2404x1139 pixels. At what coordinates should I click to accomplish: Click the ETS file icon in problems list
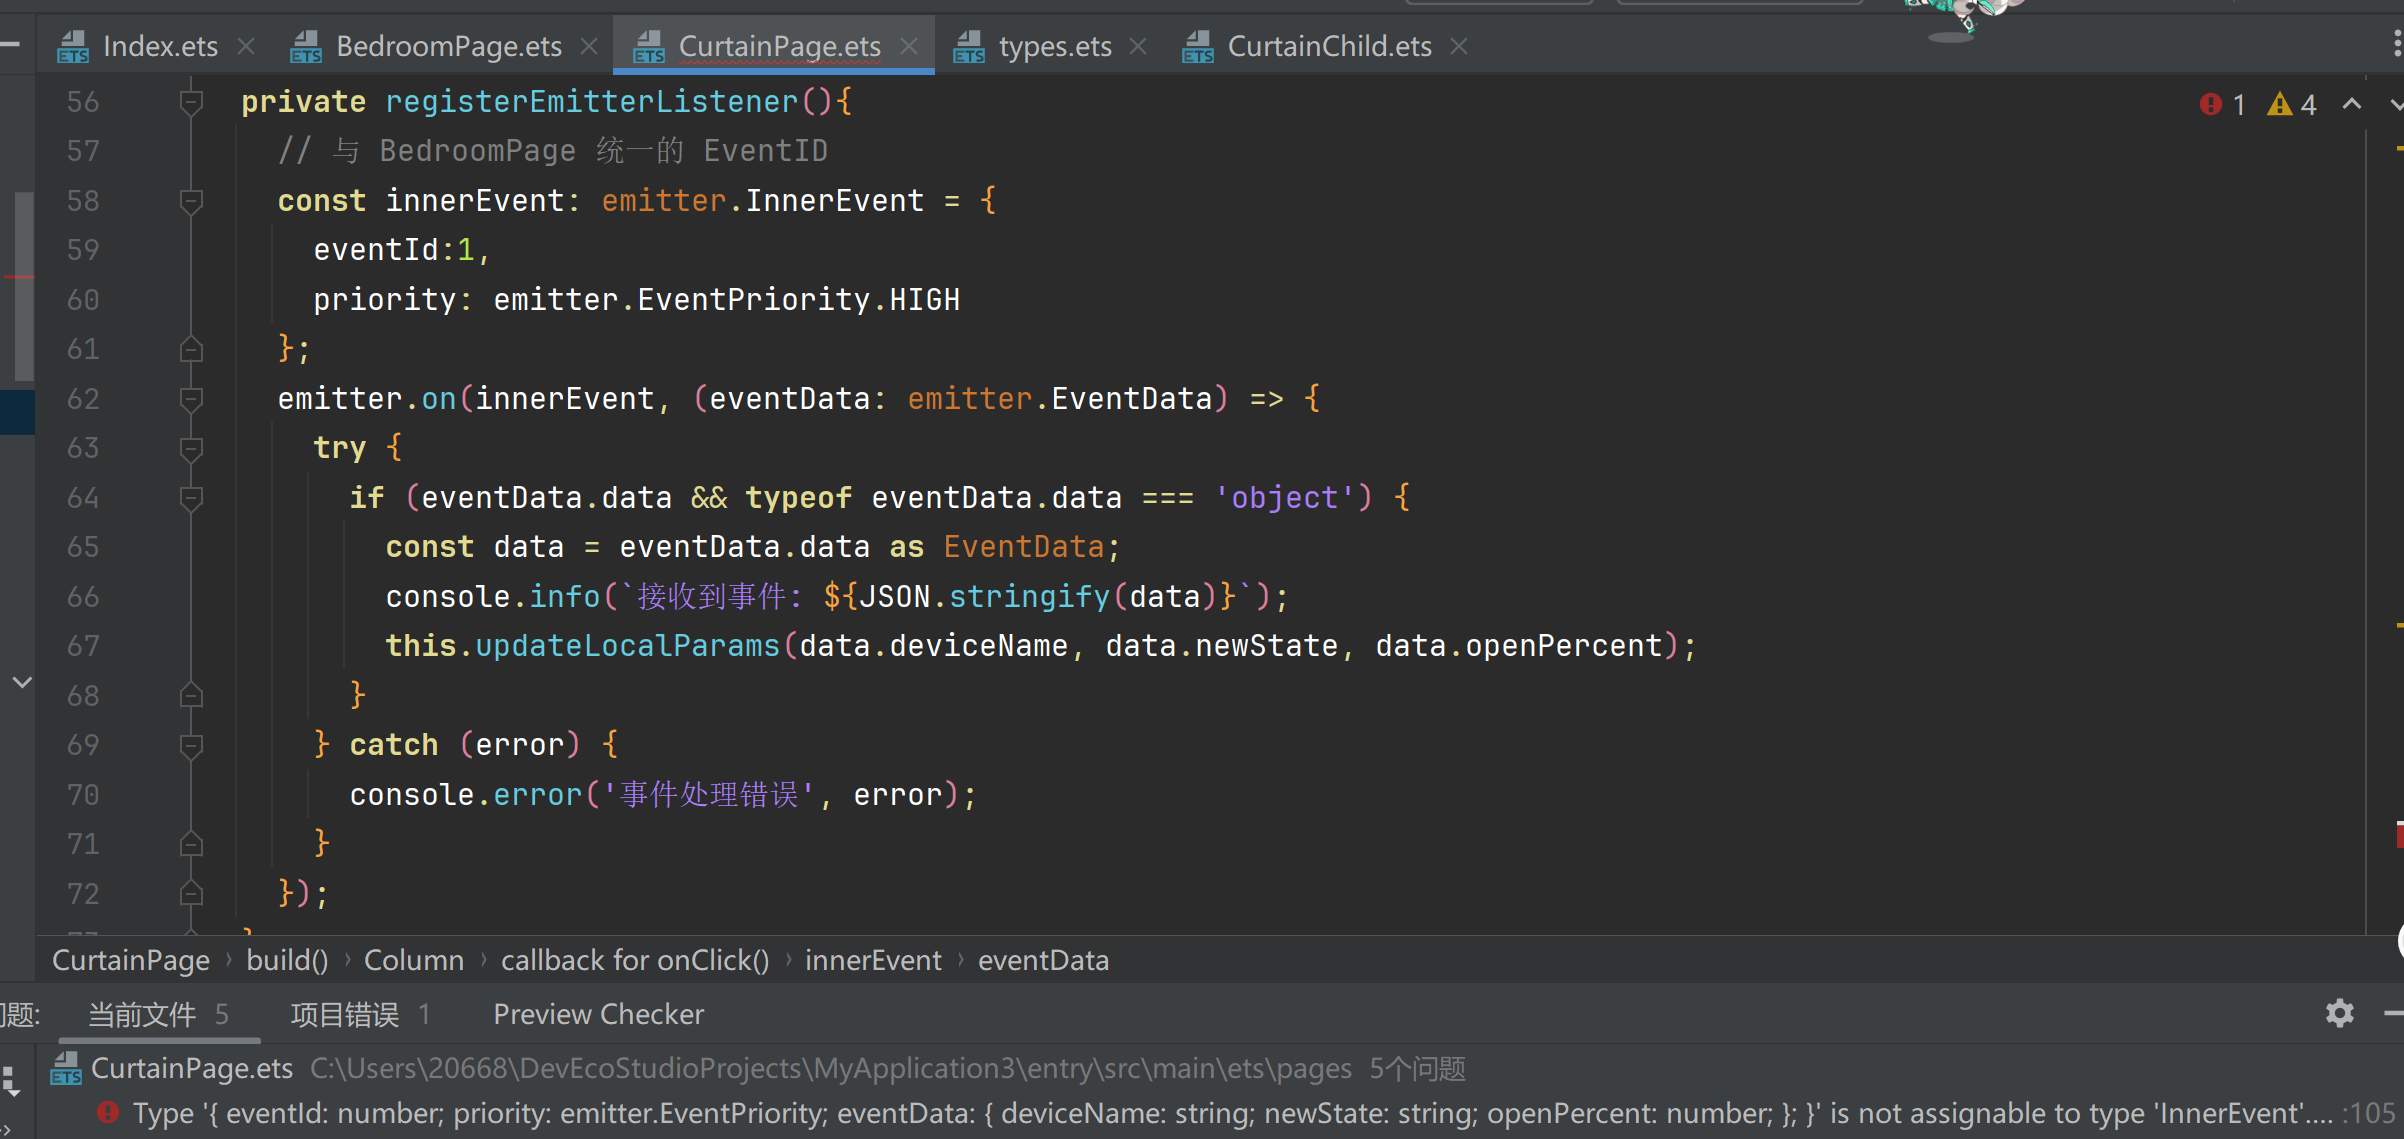tap(66, 1068)
